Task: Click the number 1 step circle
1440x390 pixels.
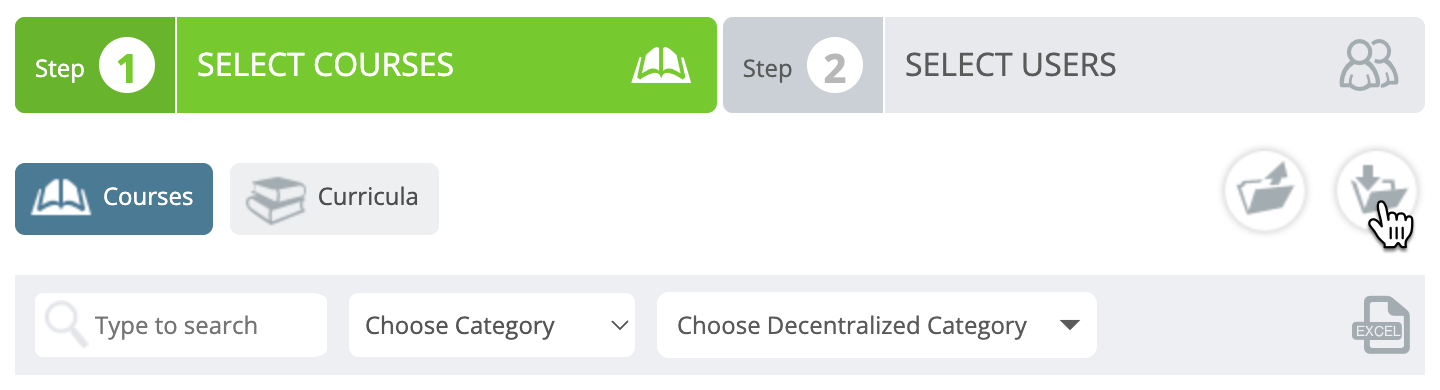Action: (127, 68)
